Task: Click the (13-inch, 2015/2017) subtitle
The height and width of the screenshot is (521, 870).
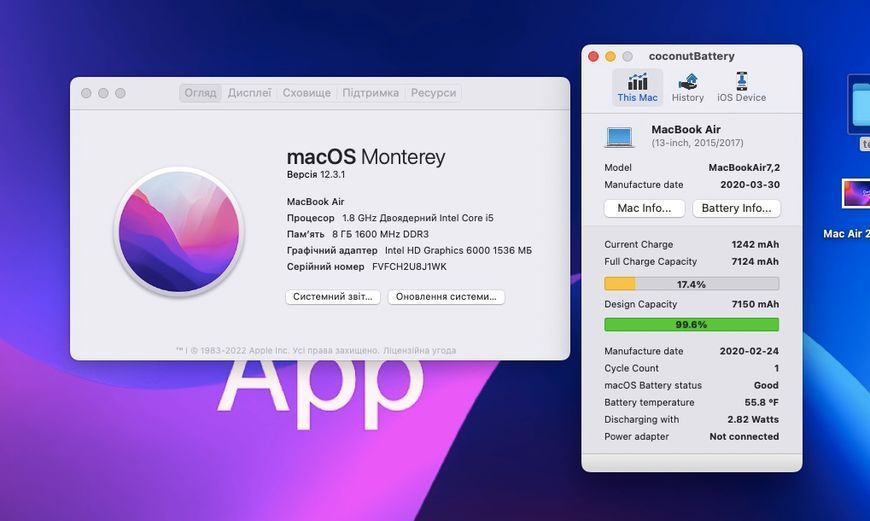Action: click(697, 143)
